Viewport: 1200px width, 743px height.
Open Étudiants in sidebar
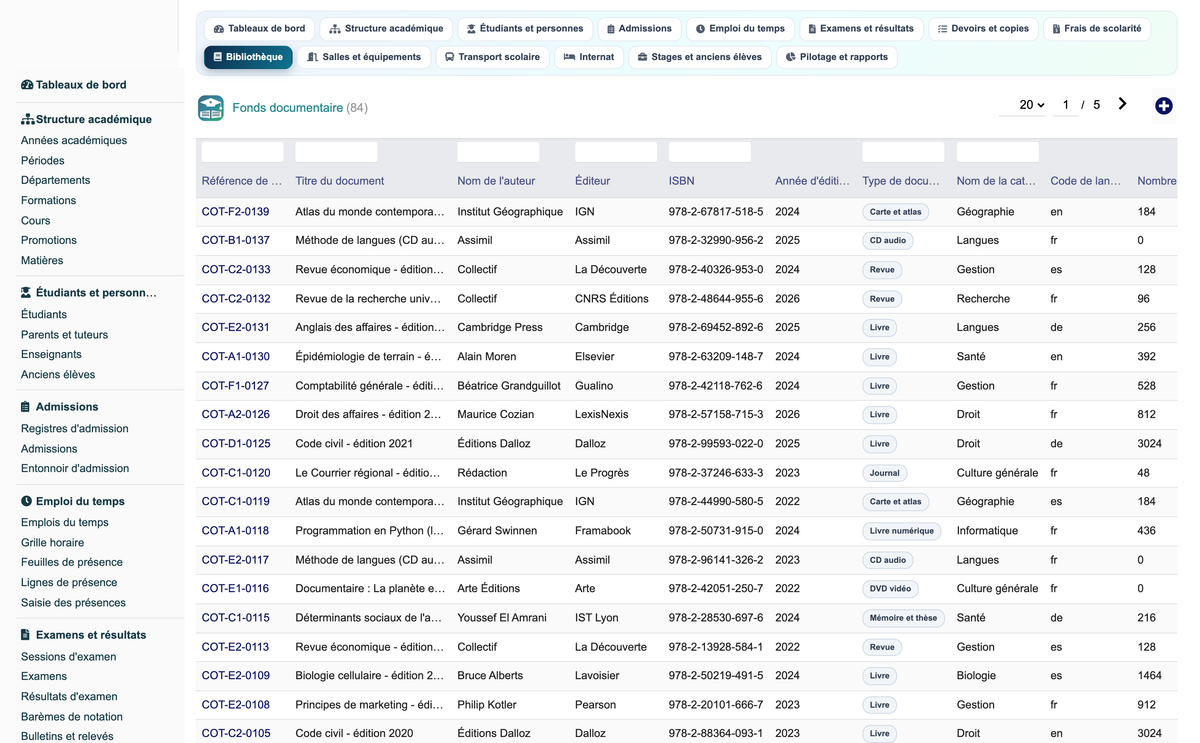click(x=44, y=314)
